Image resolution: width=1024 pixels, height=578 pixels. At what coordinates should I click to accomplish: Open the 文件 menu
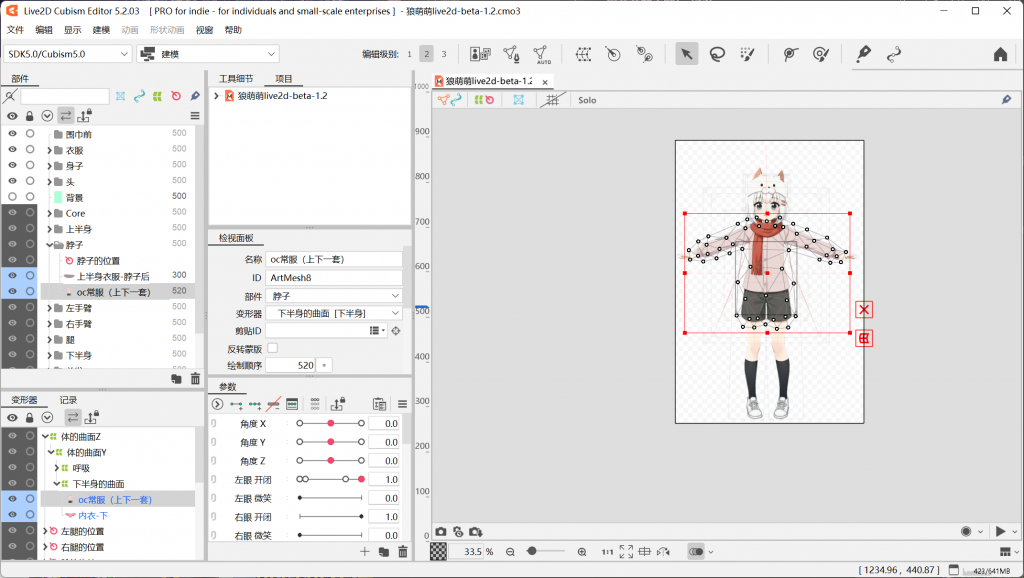tap(15, 30)
